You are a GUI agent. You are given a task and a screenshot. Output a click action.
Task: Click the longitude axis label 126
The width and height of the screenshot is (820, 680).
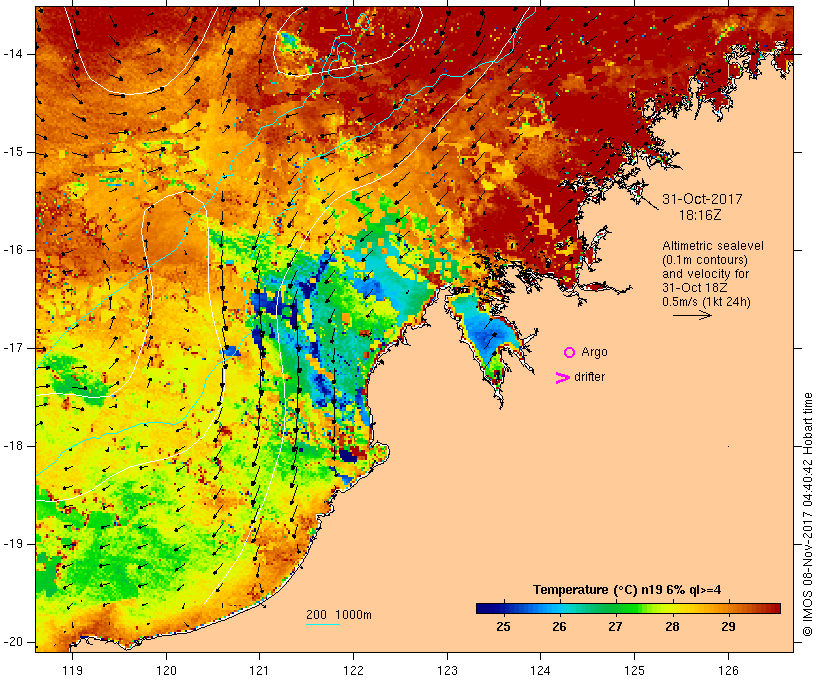(728, 670)
